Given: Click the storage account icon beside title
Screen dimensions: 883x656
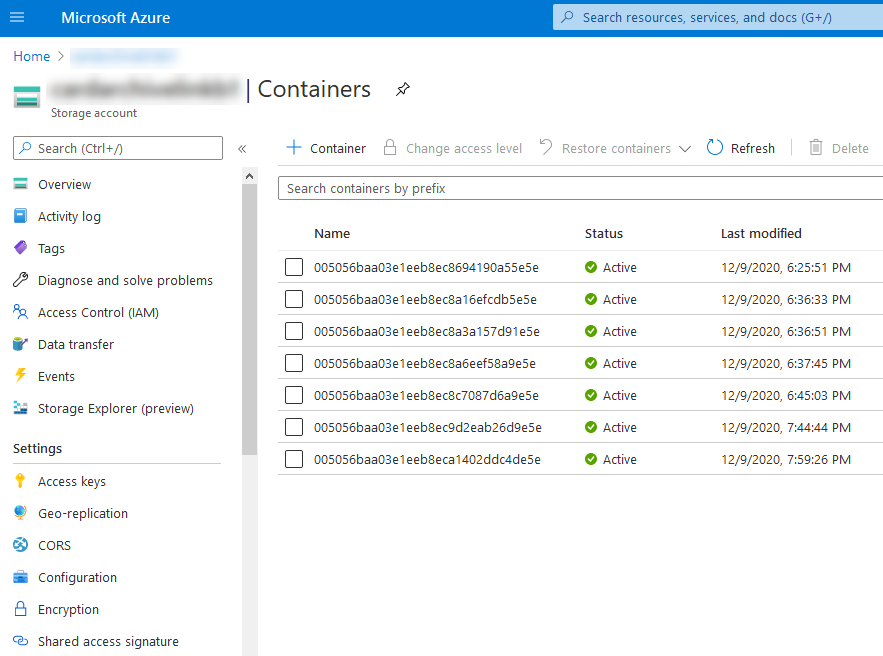Looking at the screenshot, I should coord(27,97).
